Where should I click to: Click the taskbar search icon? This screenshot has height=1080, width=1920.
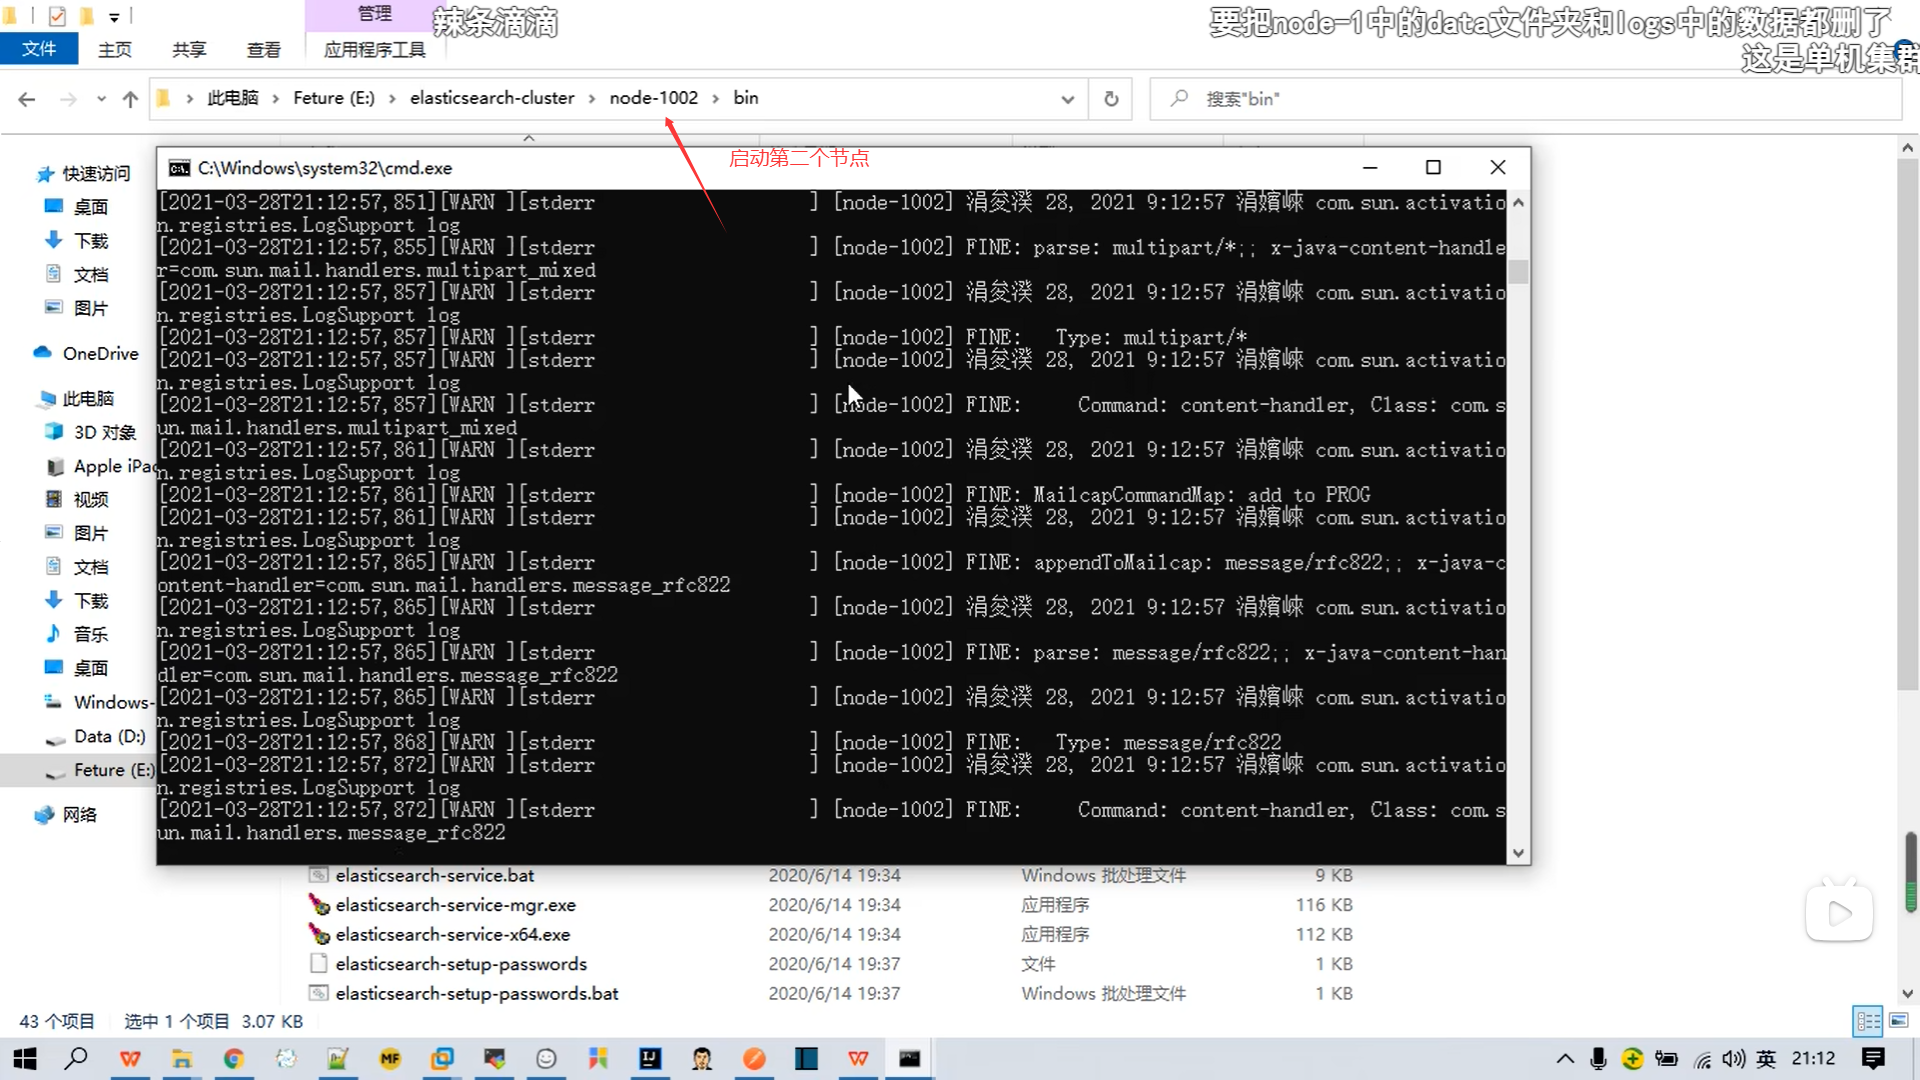click(76, 1058)
